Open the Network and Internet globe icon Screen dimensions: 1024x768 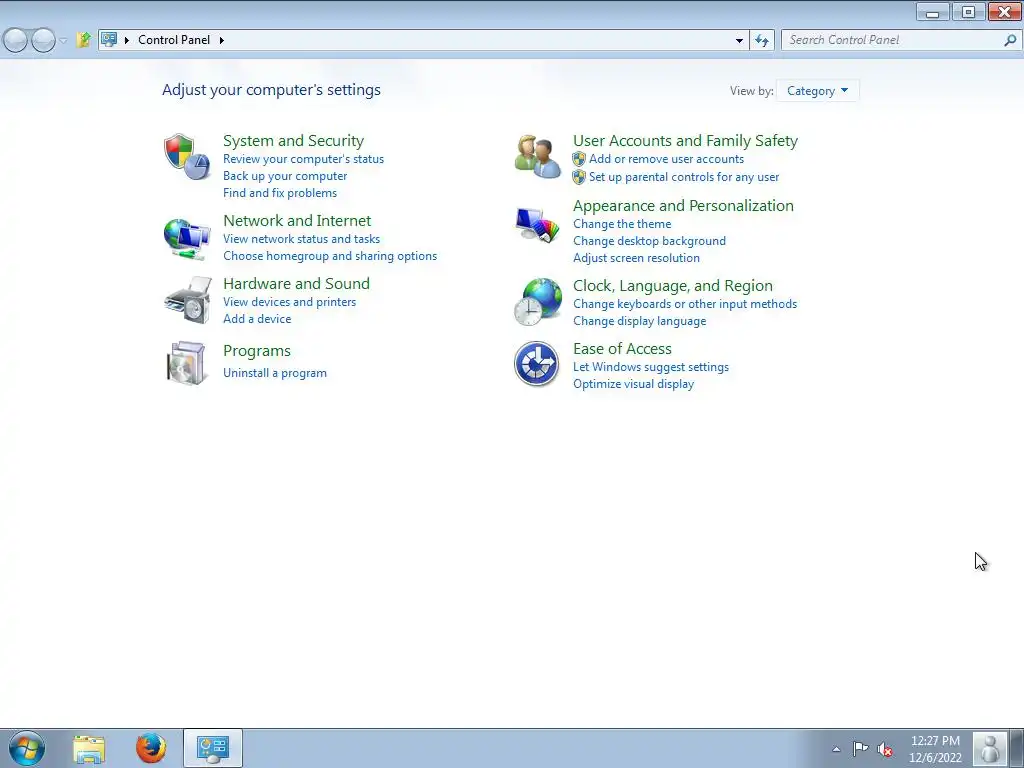pyautogui.click(x=187, y=239)
